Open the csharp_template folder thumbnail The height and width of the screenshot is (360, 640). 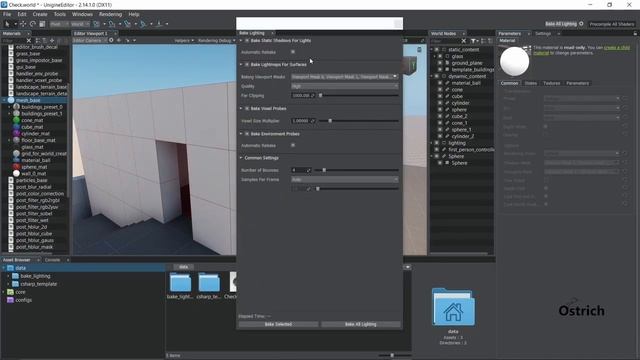[x=209, y=282]
